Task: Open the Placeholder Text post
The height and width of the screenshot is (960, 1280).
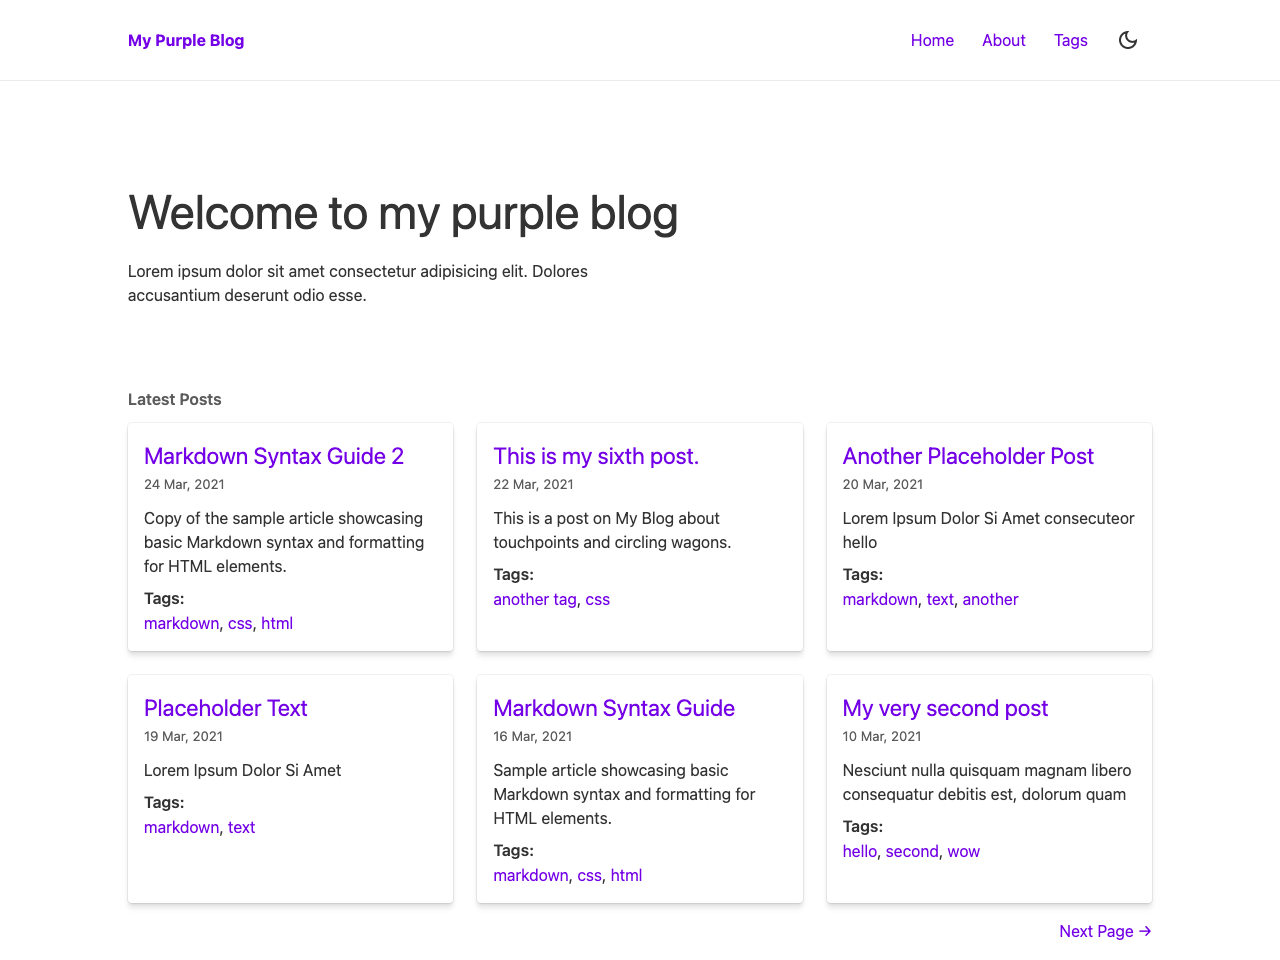Action: point(225,708)
